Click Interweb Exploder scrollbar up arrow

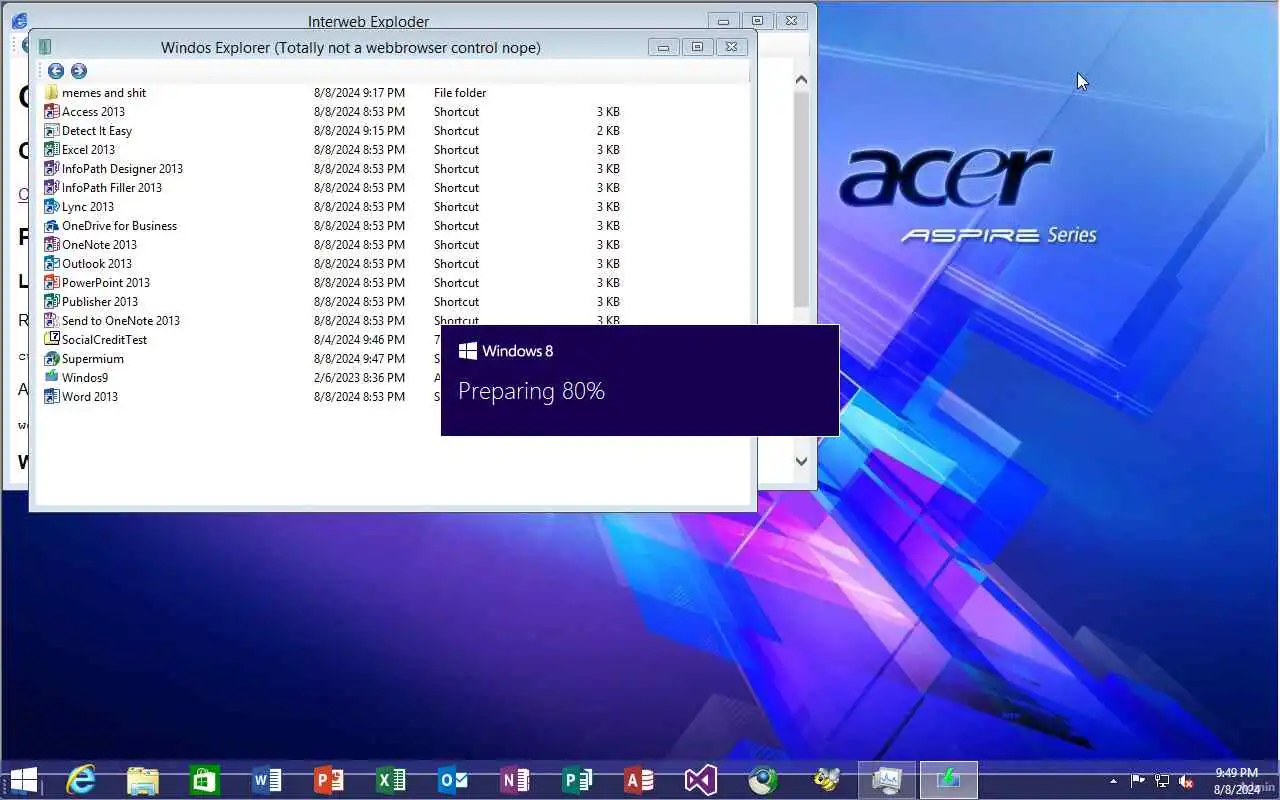[x=801, y=79]
